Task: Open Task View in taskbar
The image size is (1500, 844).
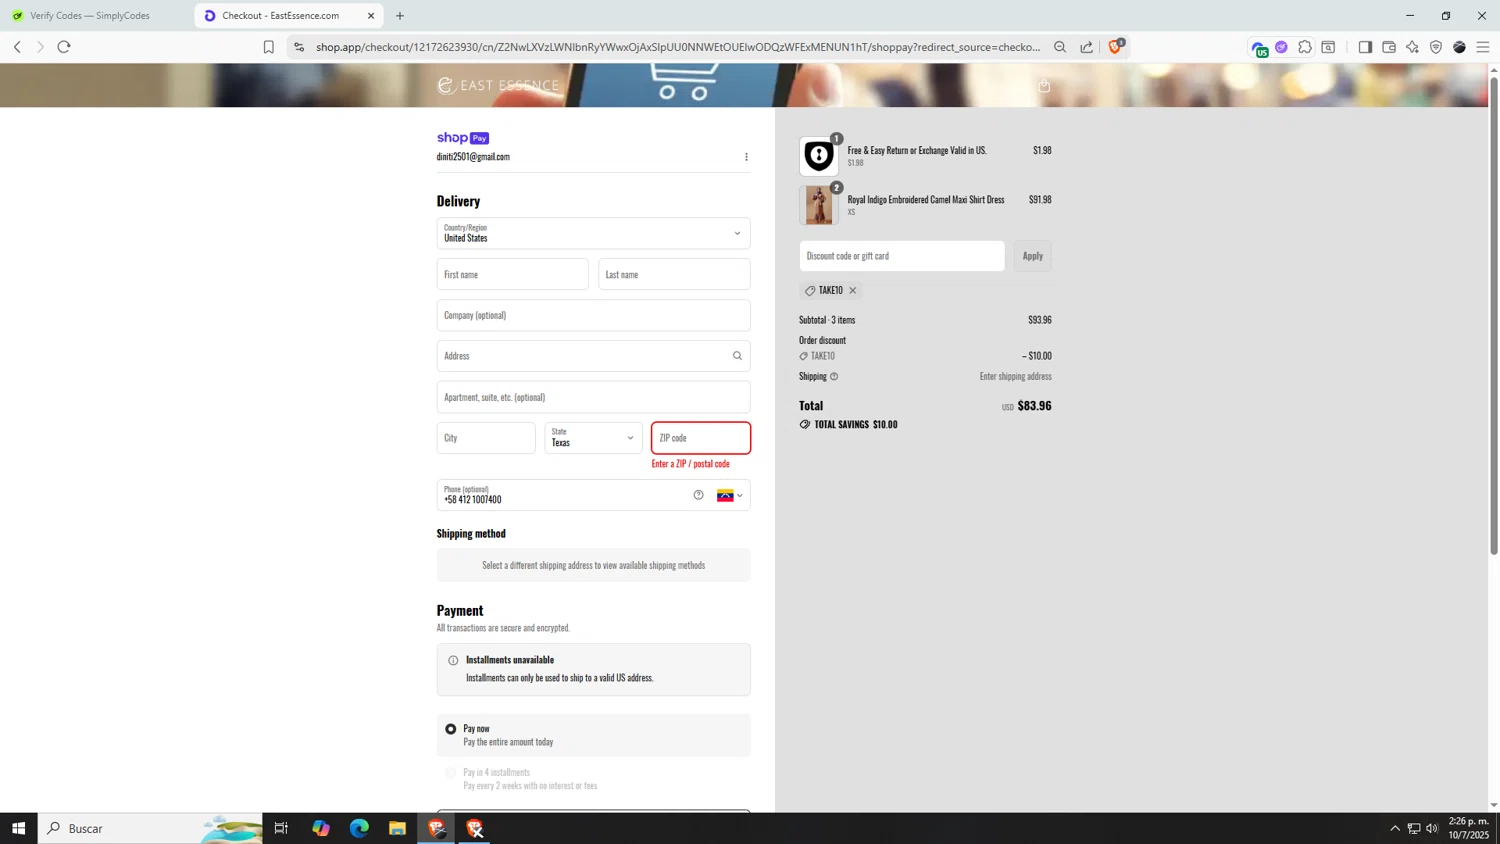Action: (x=281, y=828)
